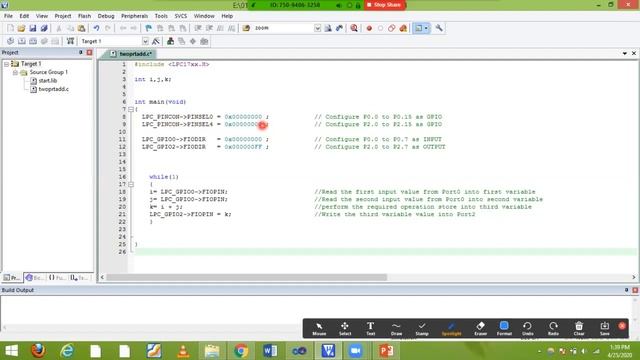Screen dimensions: 640x360
Task: Switch to the Project panel tab
Action: coord(12,278)
